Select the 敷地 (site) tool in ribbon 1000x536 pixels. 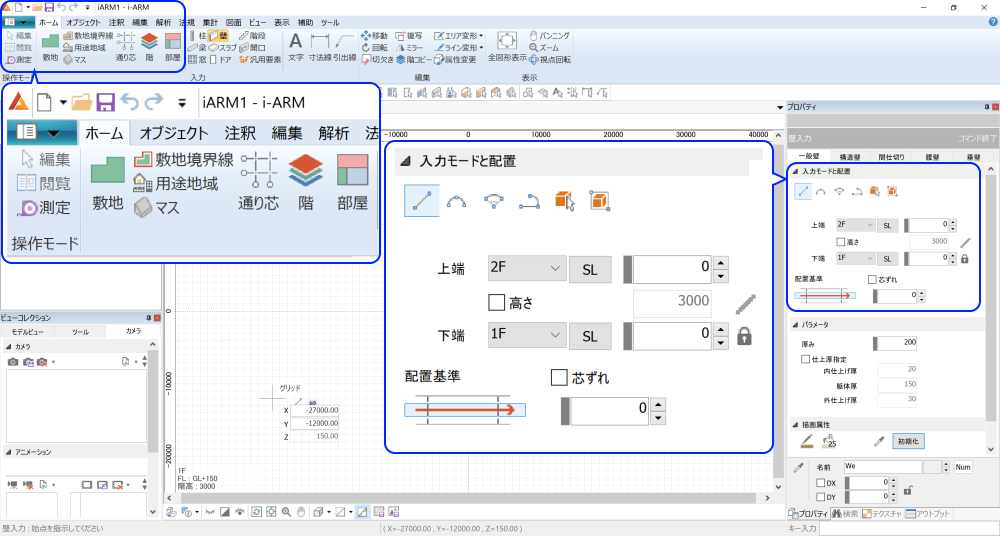click(x=50, y=47)
